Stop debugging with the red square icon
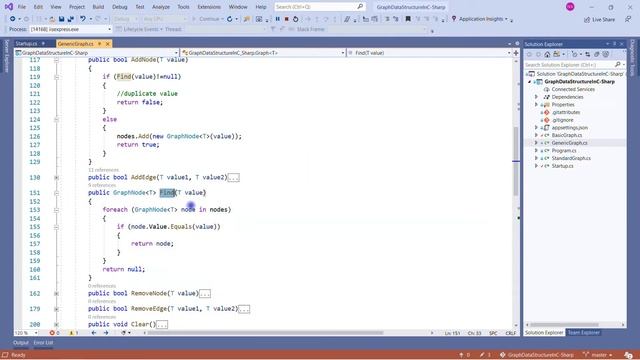Viewport: 640px width, 360px height. 287,19
